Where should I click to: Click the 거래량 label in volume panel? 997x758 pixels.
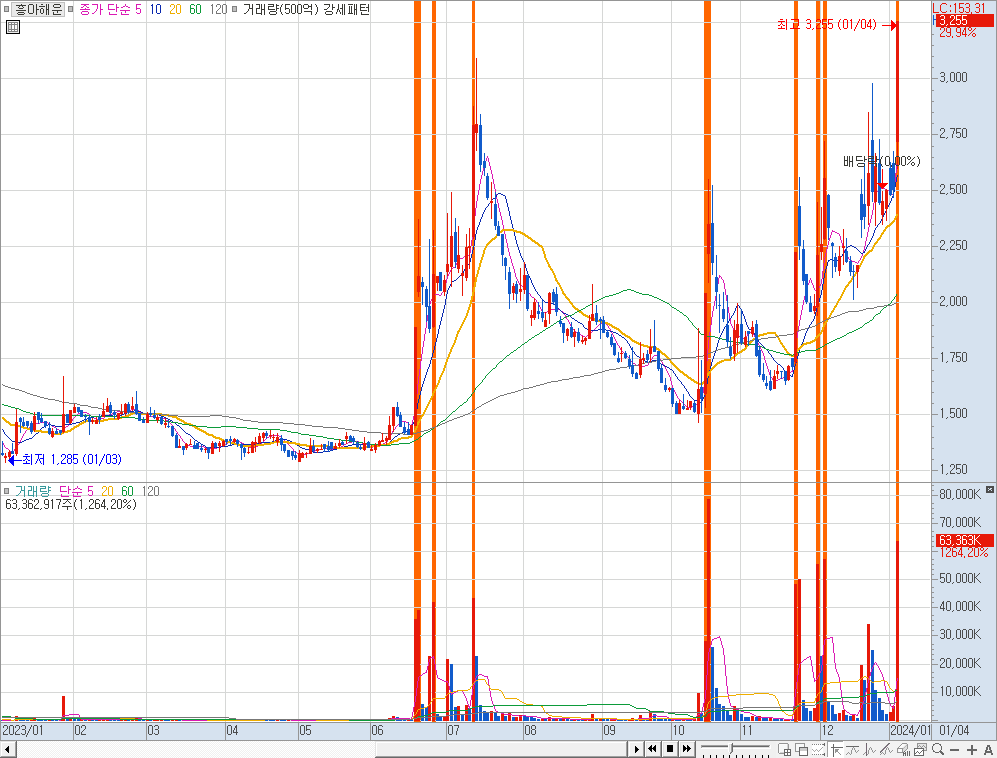tap(32, 491)
